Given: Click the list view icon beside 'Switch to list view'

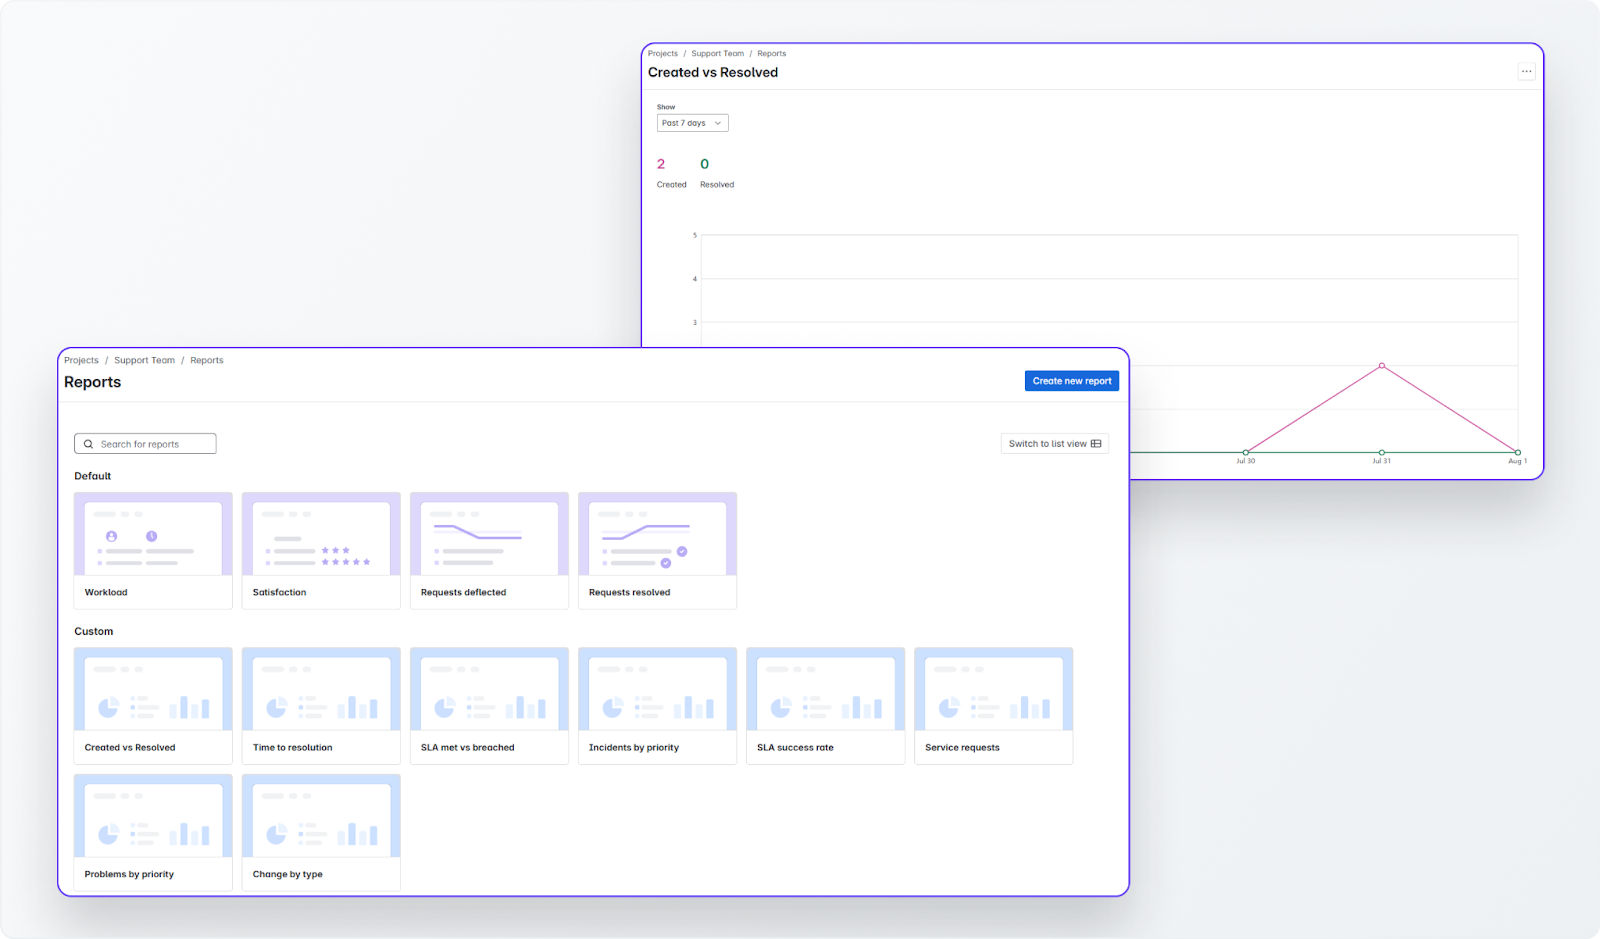Looking at the screenshot, I should tap(1096, 443).
